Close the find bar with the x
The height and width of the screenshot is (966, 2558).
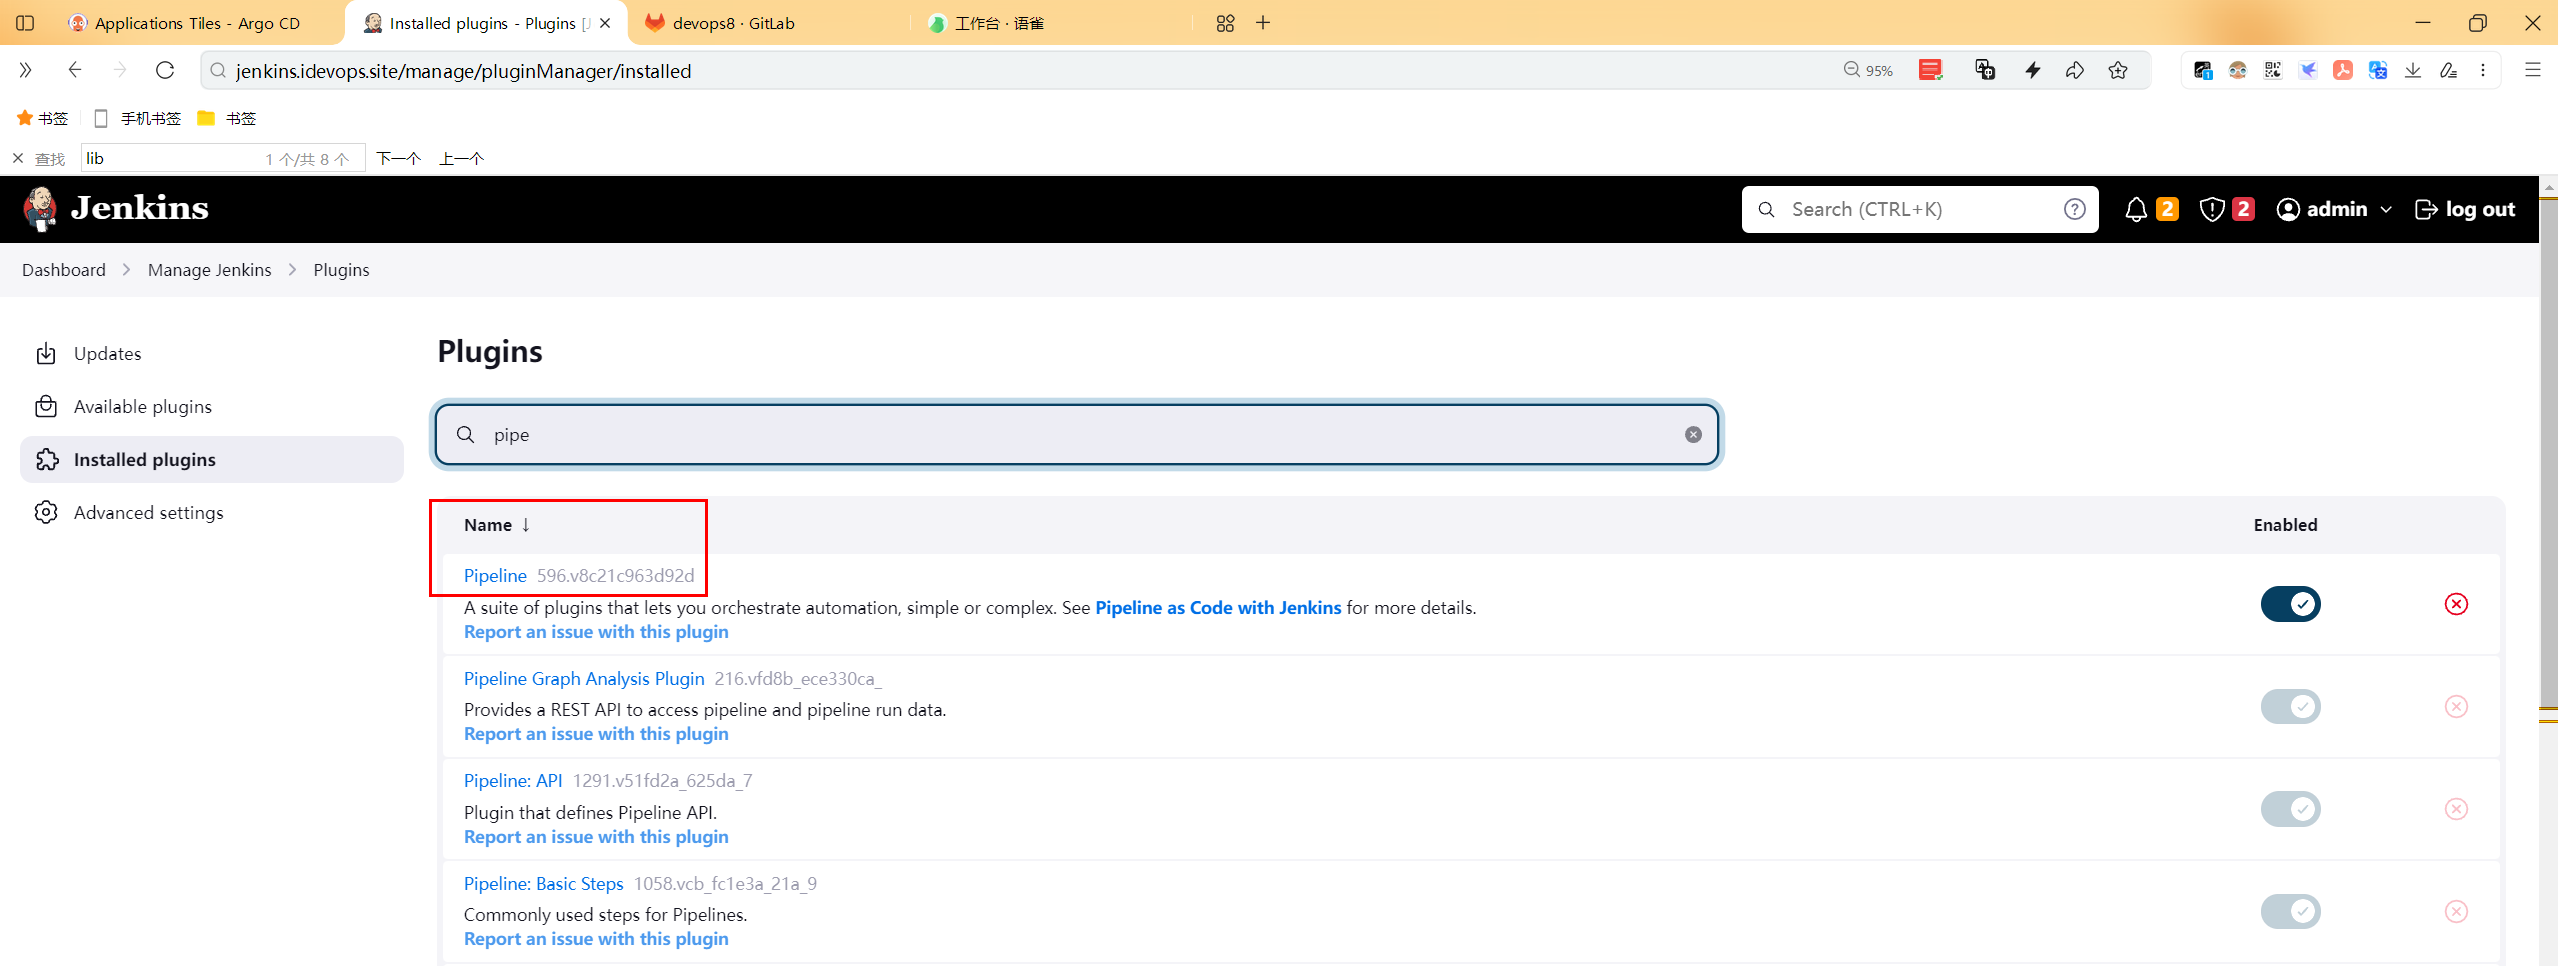coord(18,158)
